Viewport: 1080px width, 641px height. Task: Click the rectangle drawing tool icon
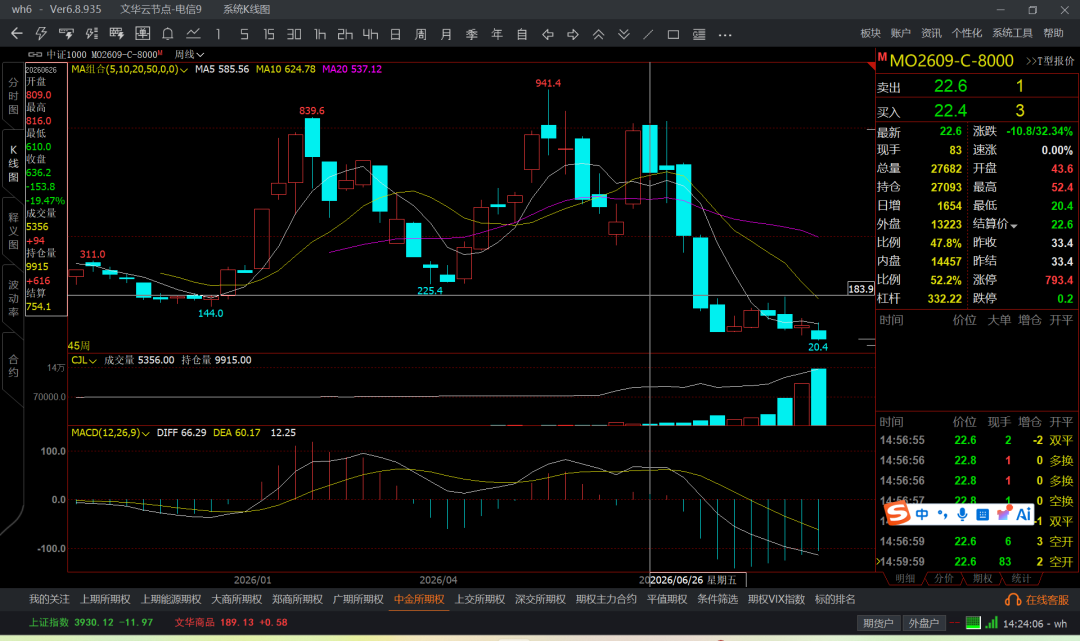[673, 34]
